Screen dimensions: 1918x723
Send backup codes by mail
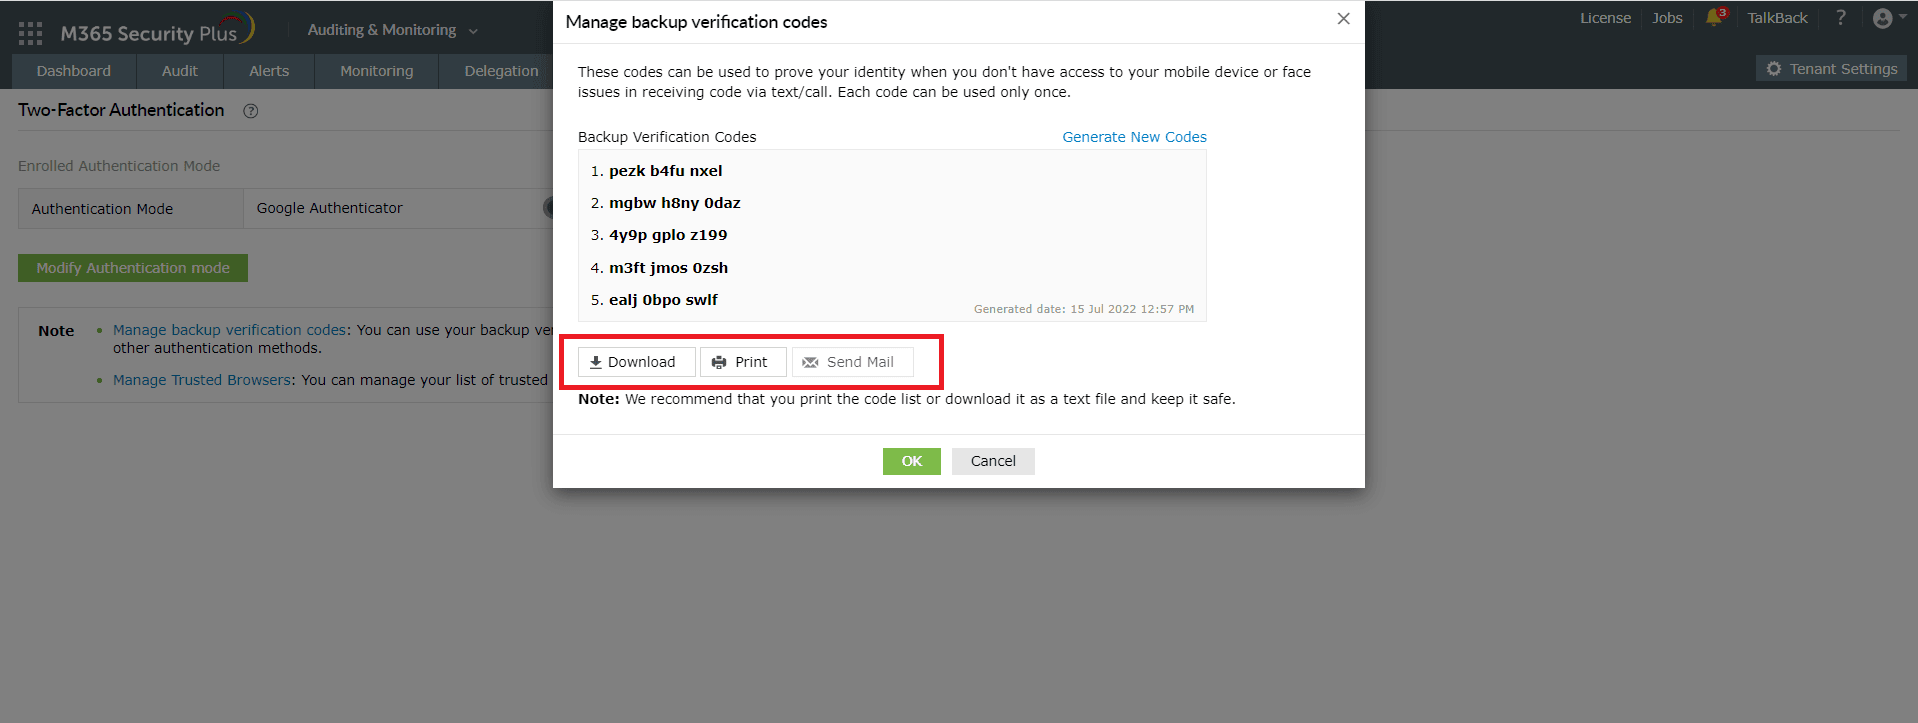coord(852,362)
